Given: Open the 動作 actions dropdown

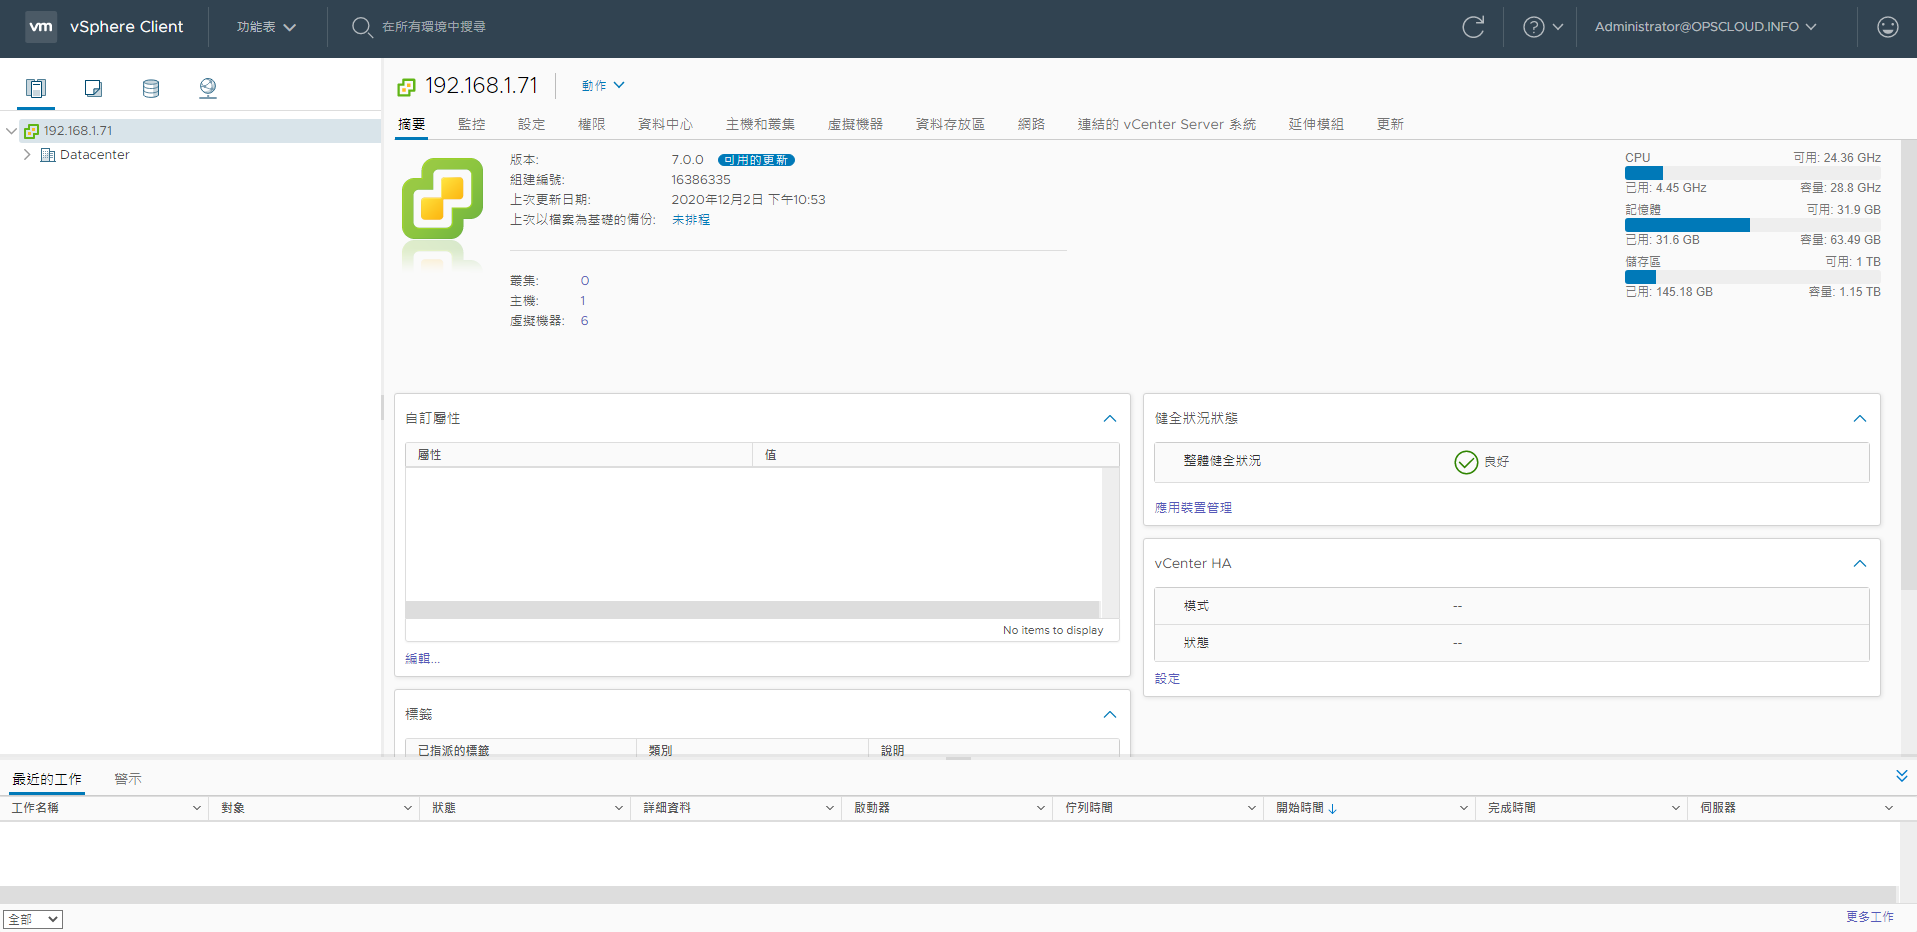Looking at the screenshot, I should click(603, 86).
